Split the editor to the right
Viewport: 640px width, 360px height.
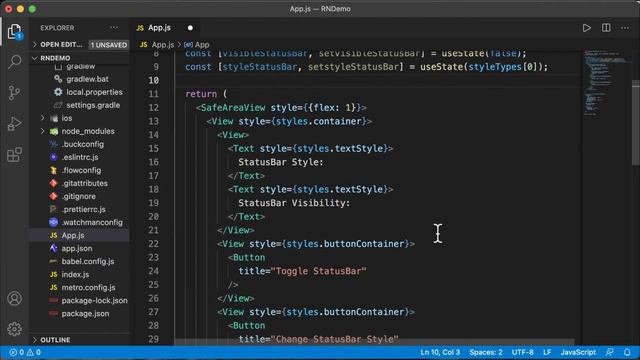pos(606,28)
